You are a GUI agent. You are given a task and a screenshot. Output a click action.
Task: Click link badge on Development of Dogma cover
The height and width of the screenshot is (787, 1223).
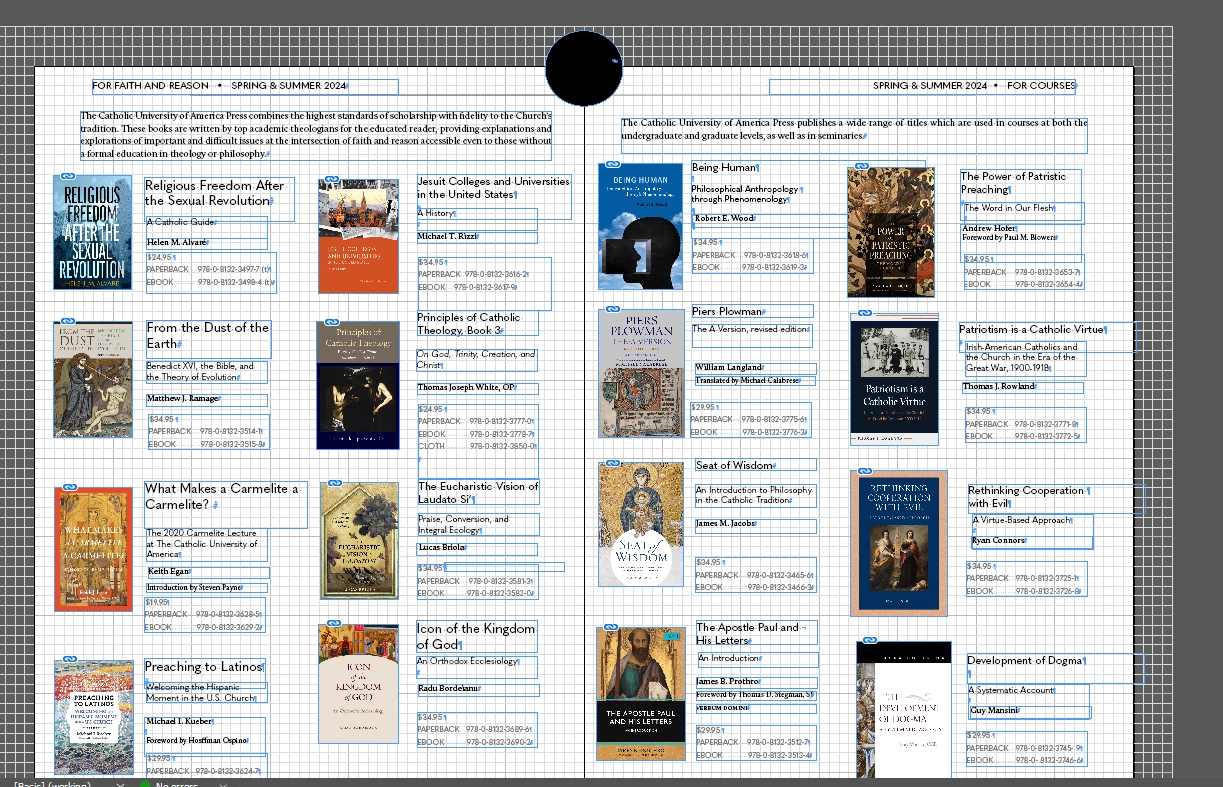pyautogui.click(x=870, y=640)
